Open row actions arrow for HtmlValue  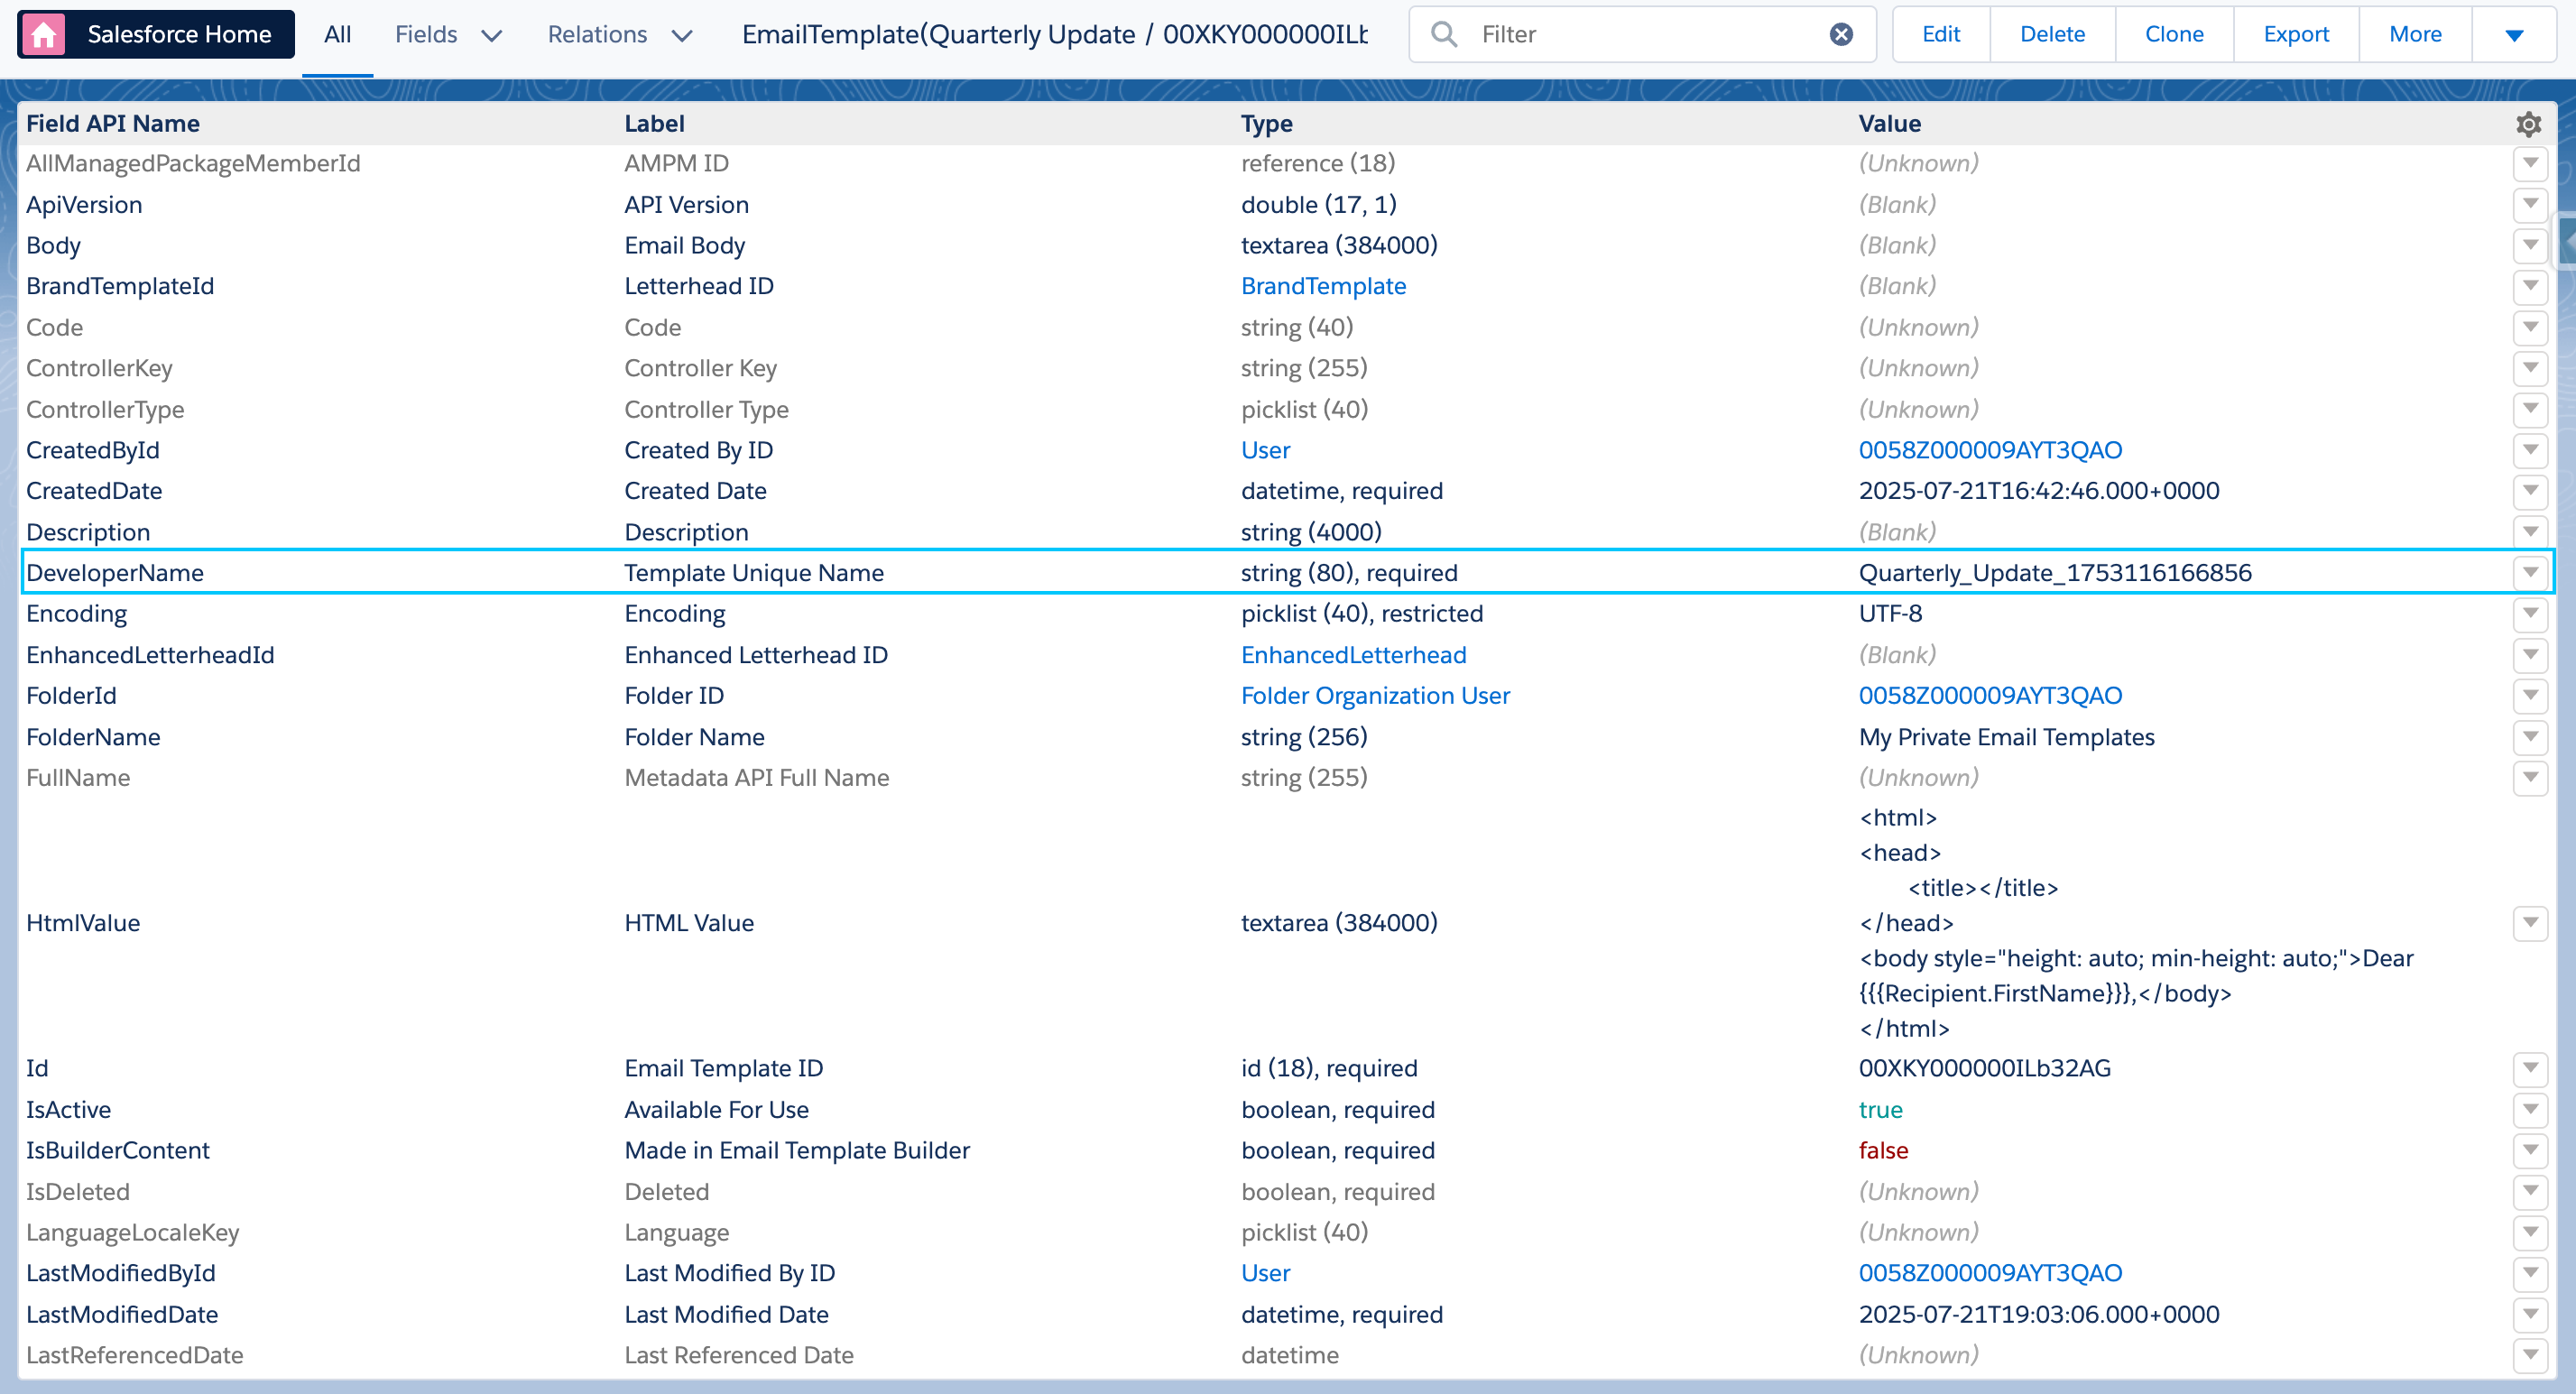click(2530, 924)
